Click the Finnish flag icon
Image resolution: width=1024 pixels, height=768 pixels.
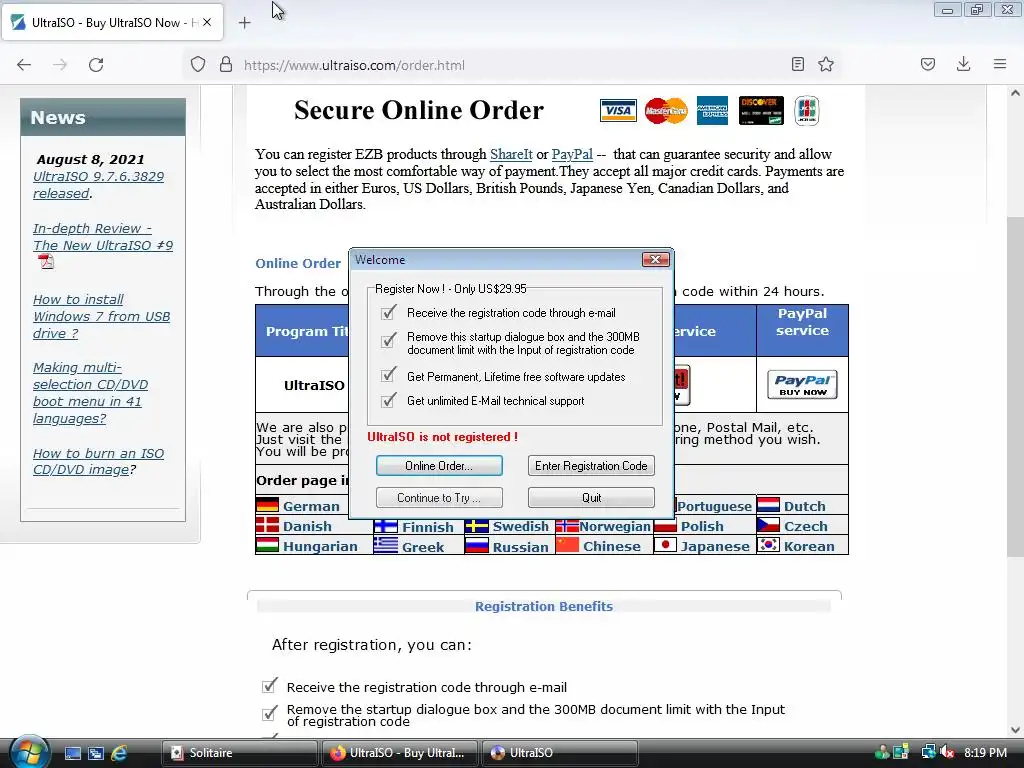386,526
